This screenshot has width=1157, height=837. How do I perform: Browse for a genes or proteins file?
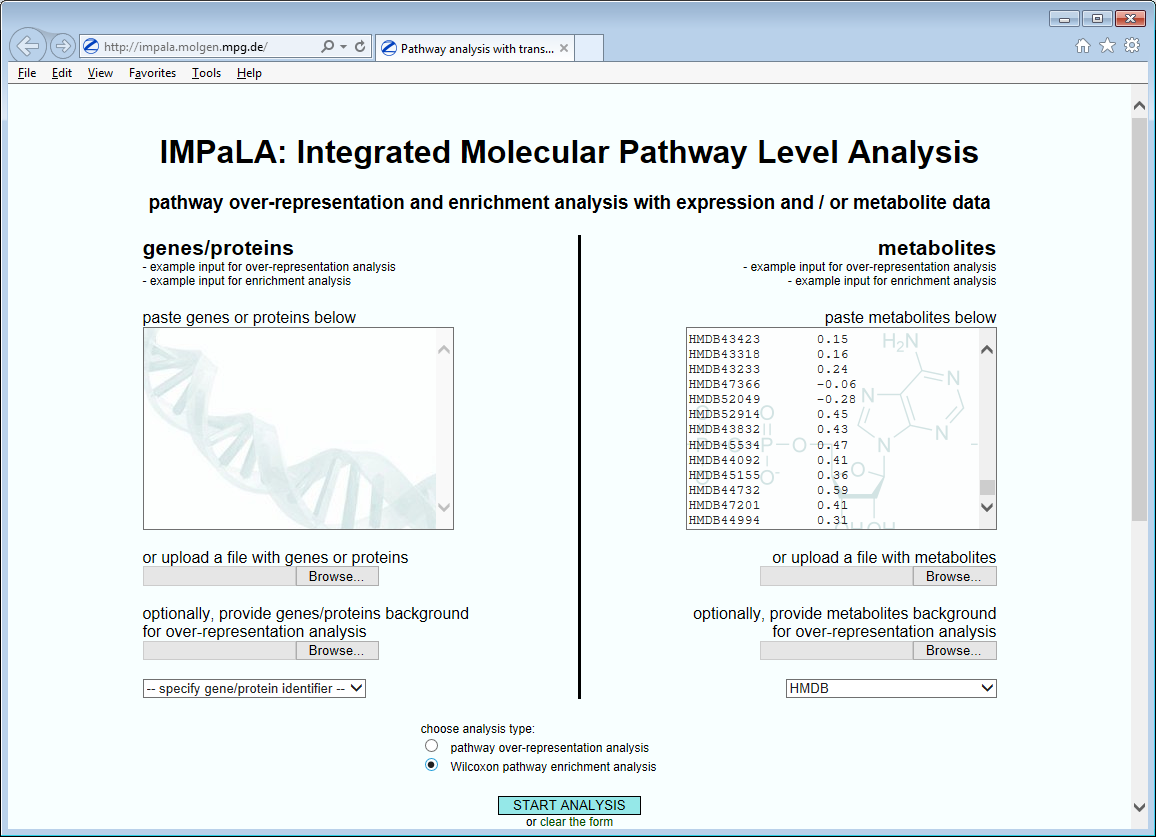pos(336,576)
